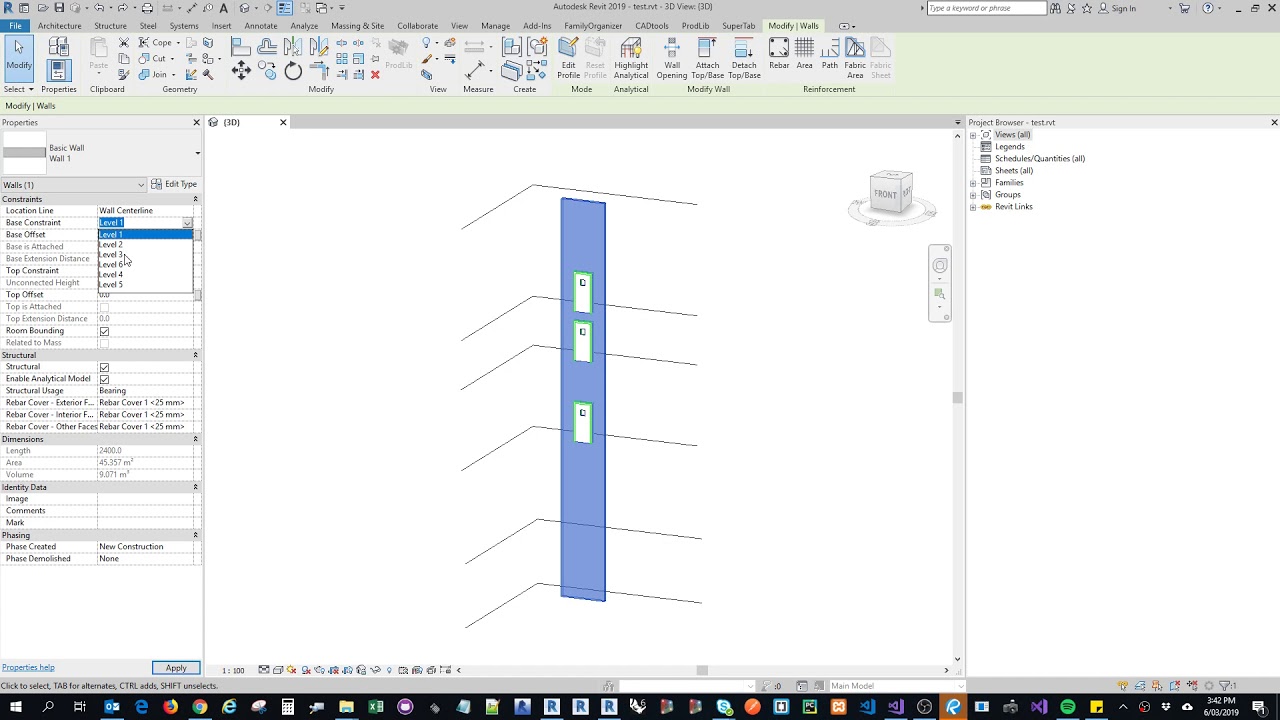Screen dimensions: 1280x720
Task: Expand Revit Links in Project Browser
Action: coord(973,207)
